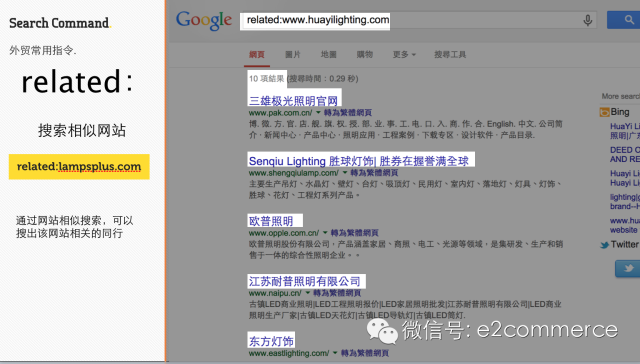Open the 購物 tab

[364, 54]
